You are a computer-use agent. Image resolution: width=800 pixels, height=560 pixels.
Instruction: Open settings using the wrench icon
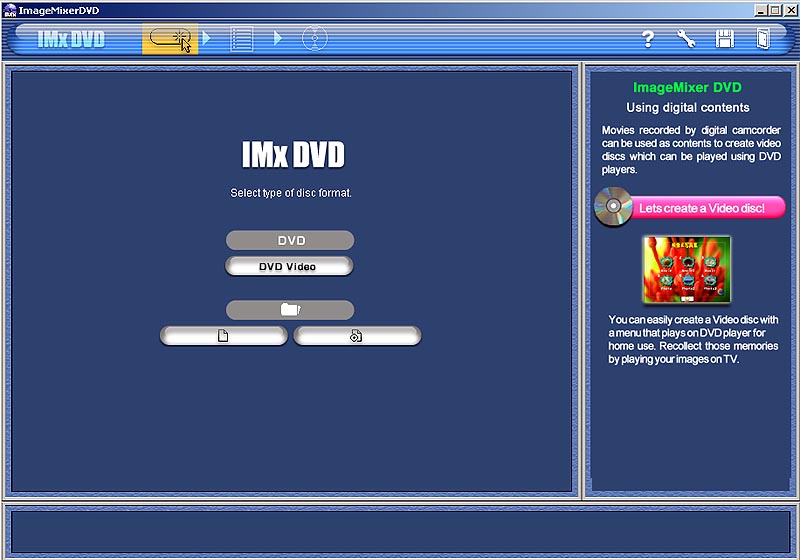coord(686,39)
